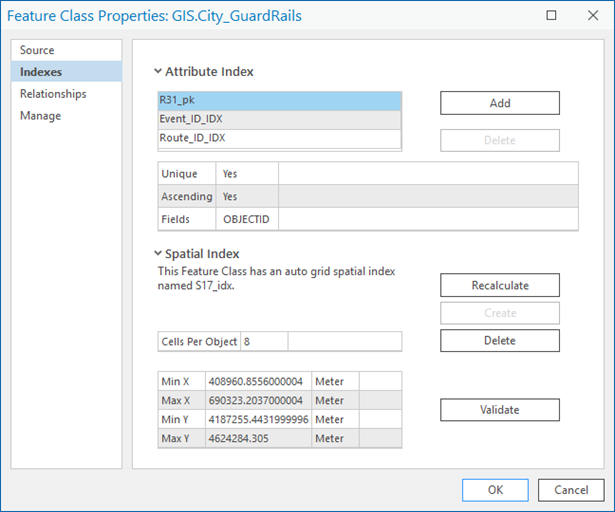The image size is (615, 512).
Task: Select Event_ID_IDX in index list
Action: (280, 119)
